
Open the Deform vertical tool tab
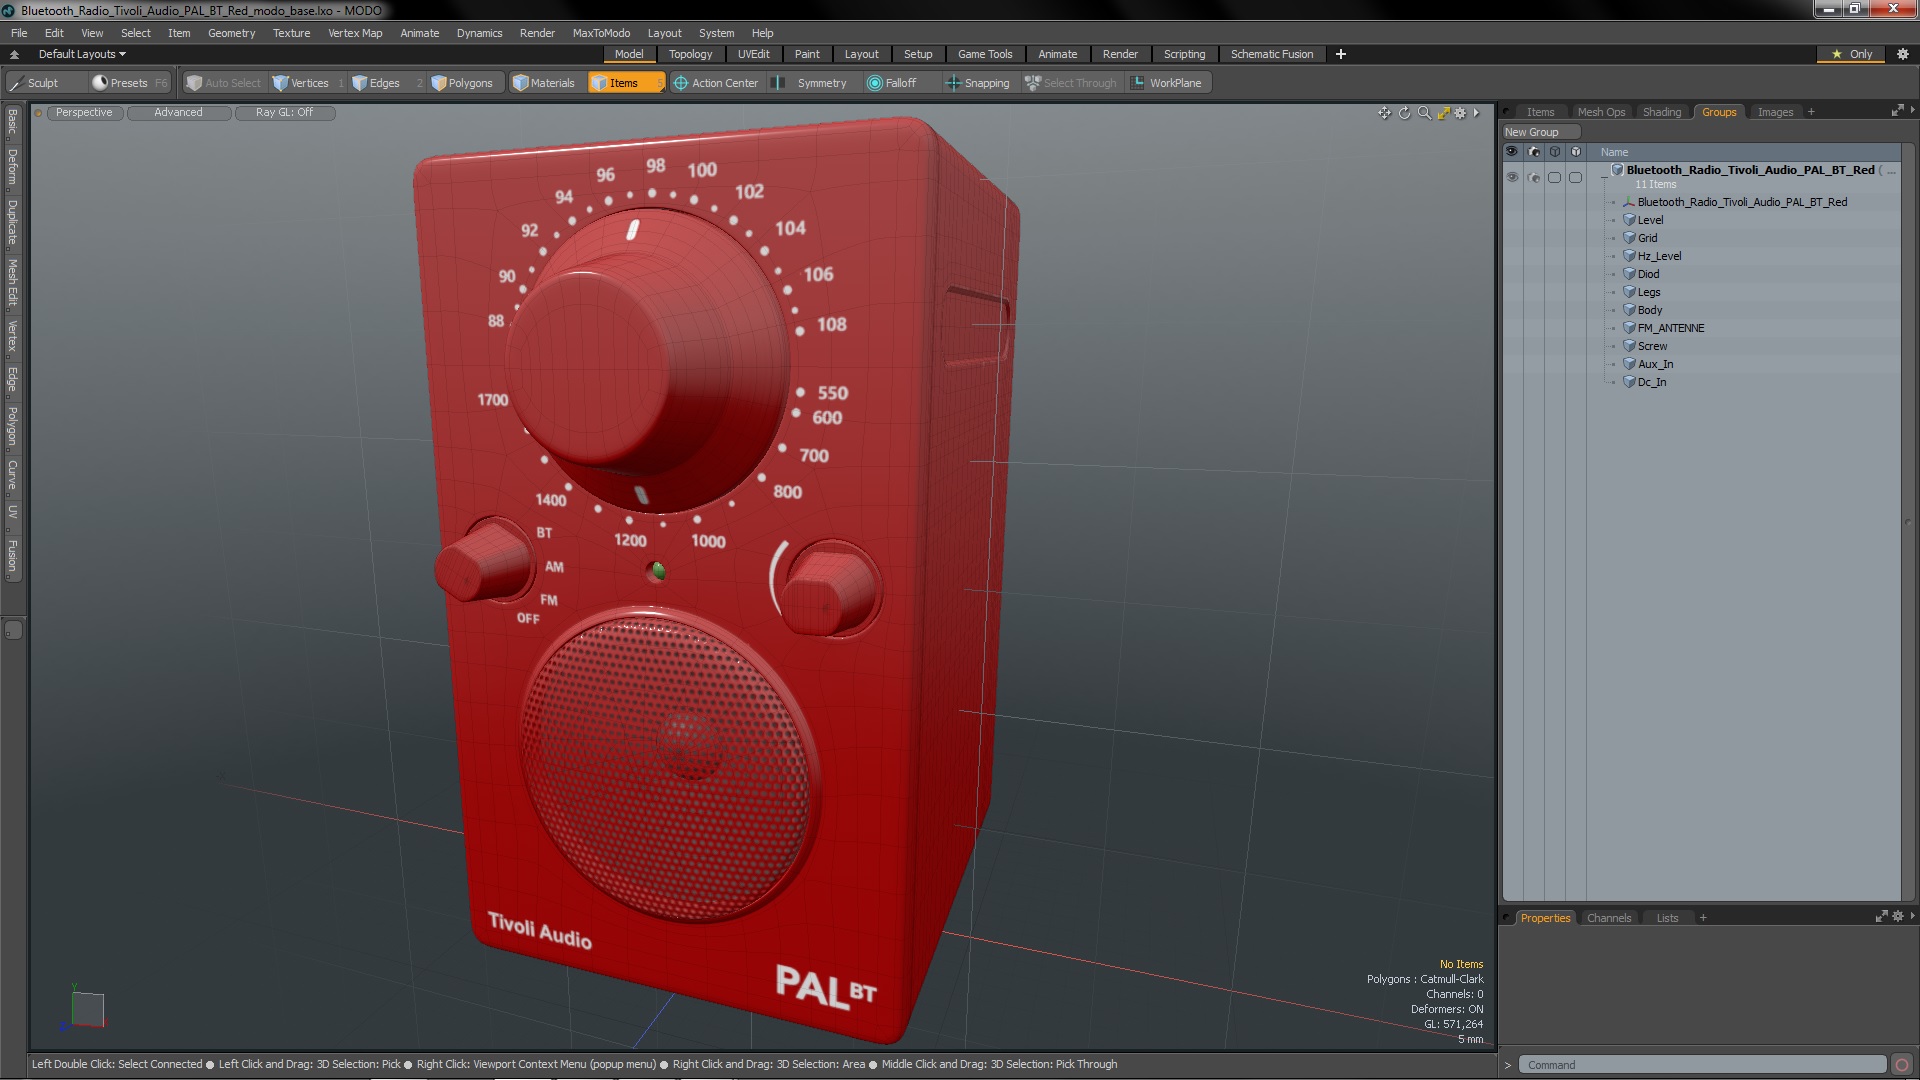(12, 167)
